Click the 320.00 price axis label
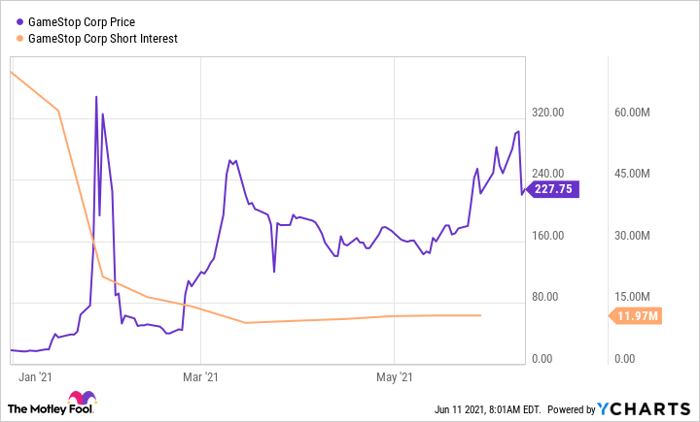Viewport: 700px width, 422px height. (549, 113)
